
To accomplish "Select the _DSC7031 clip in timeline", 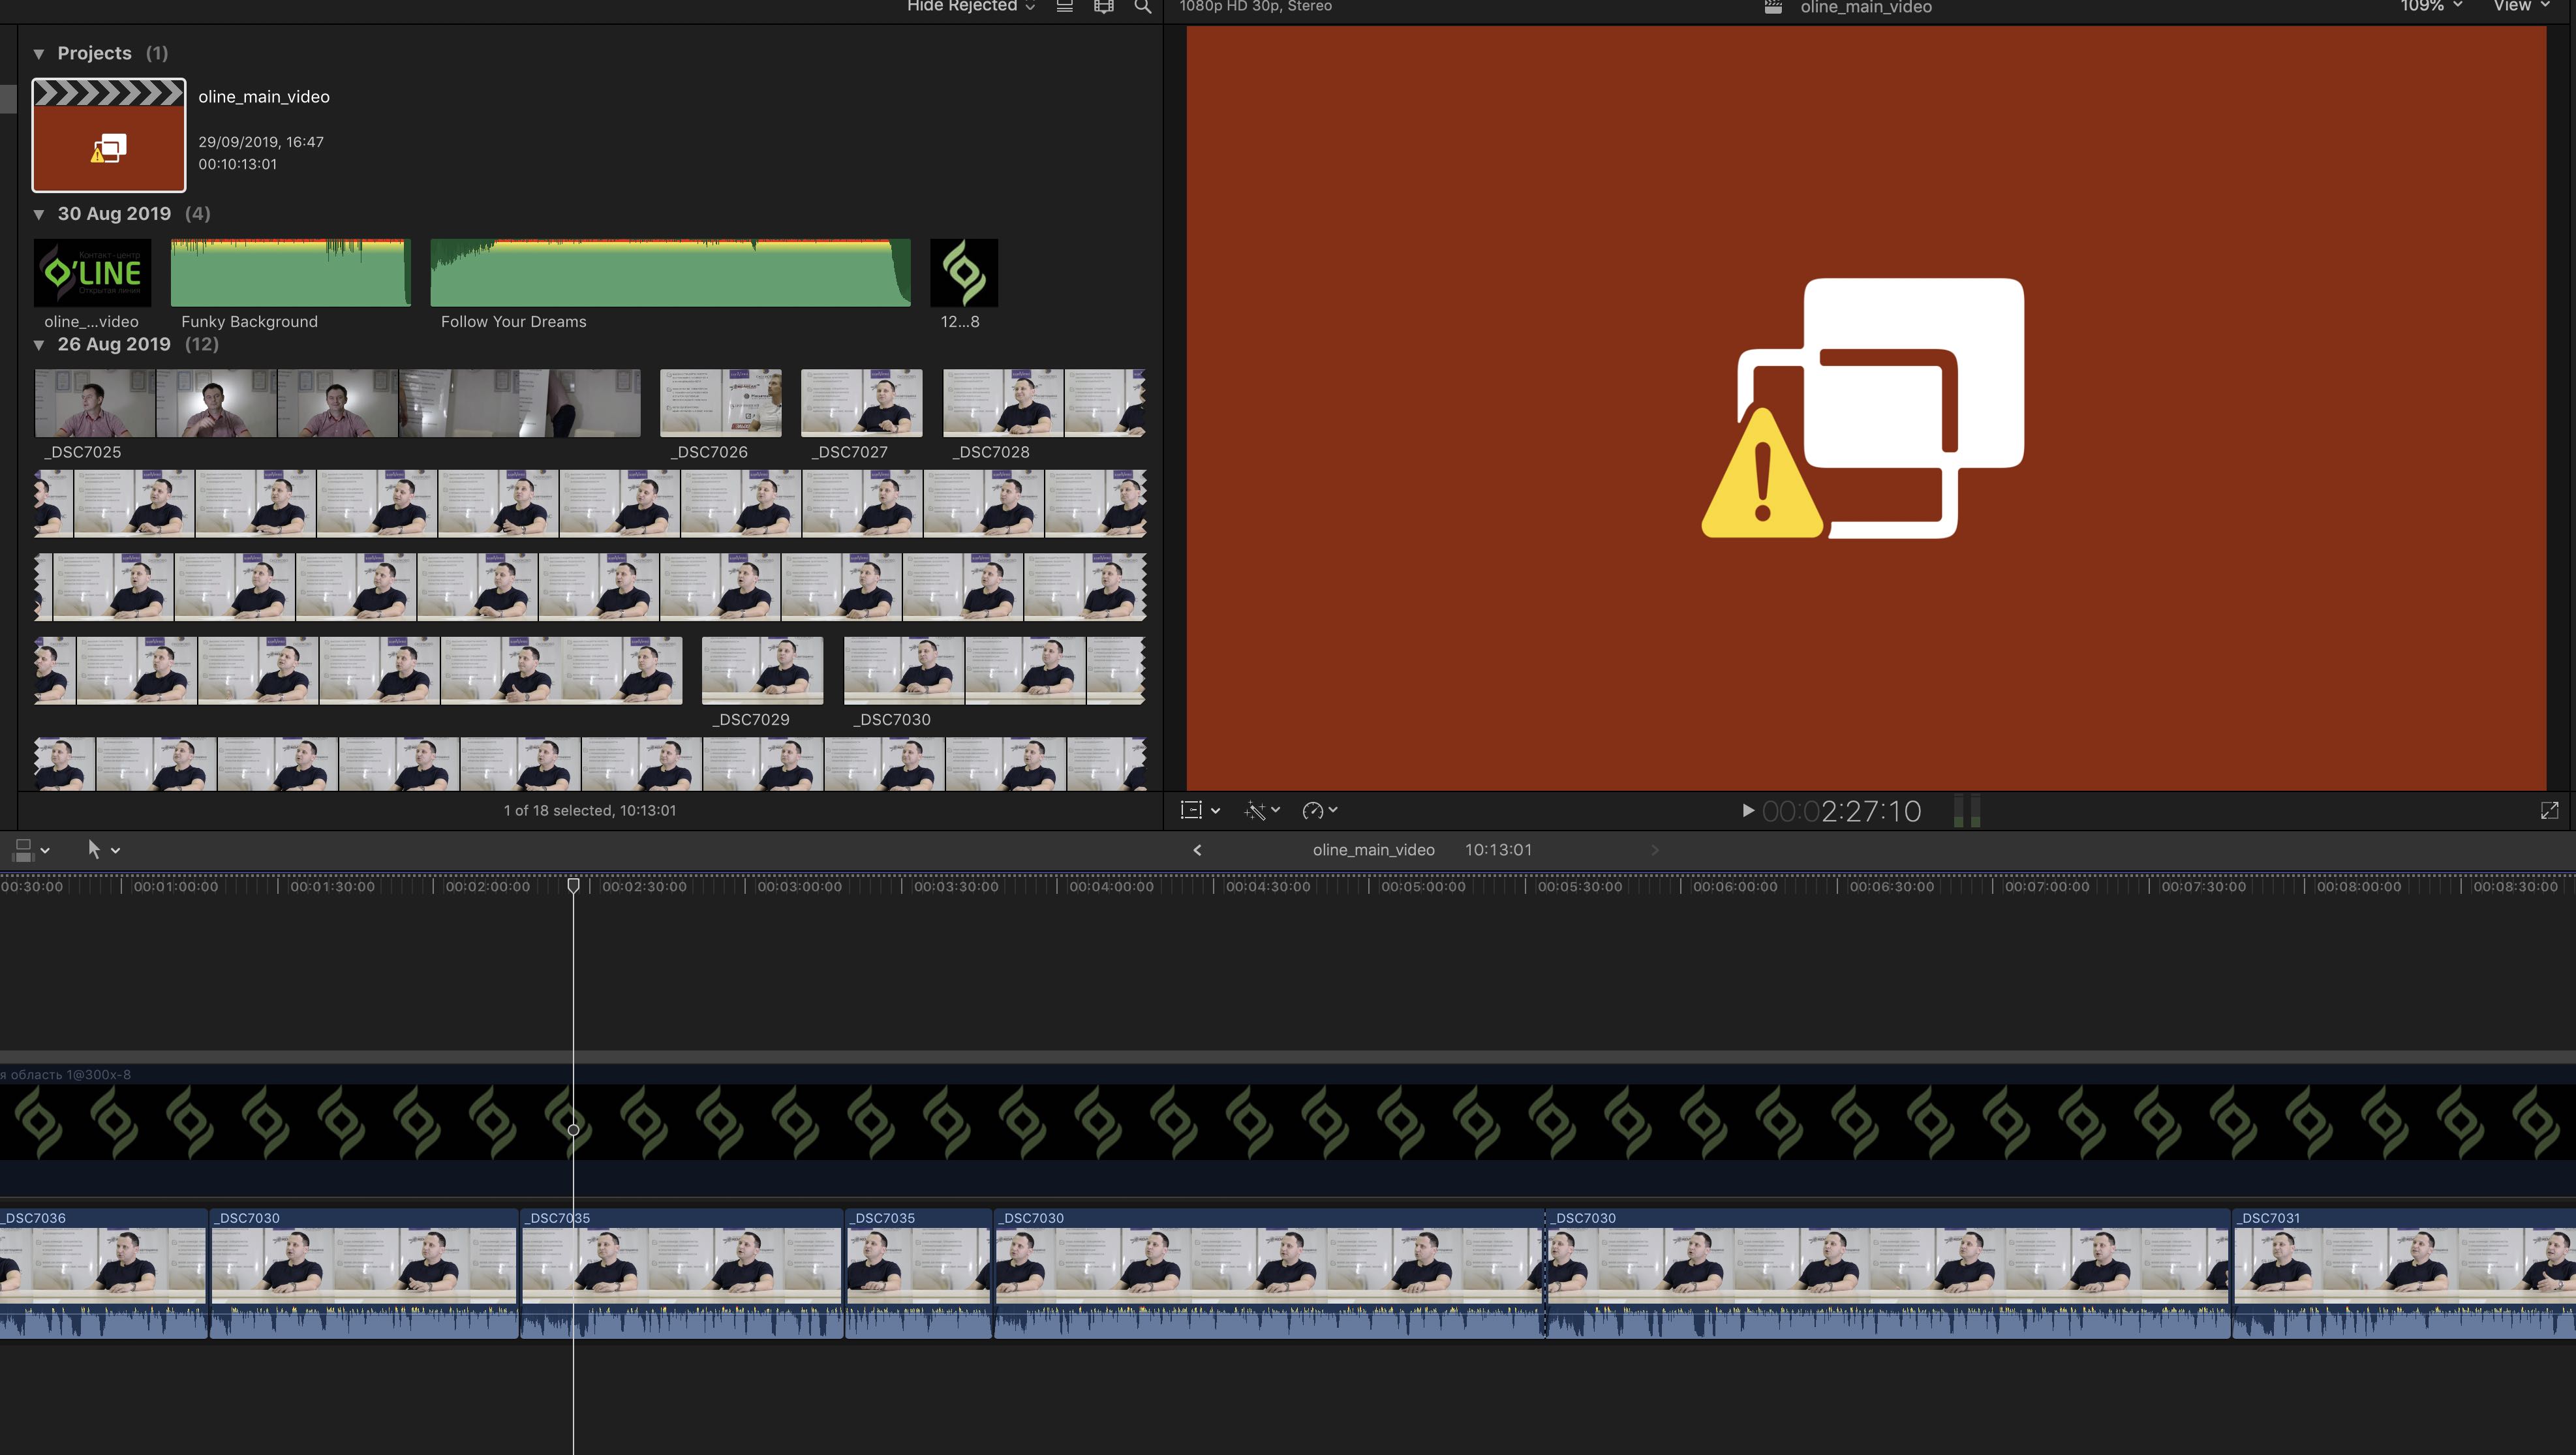I will point(2404,1273).
